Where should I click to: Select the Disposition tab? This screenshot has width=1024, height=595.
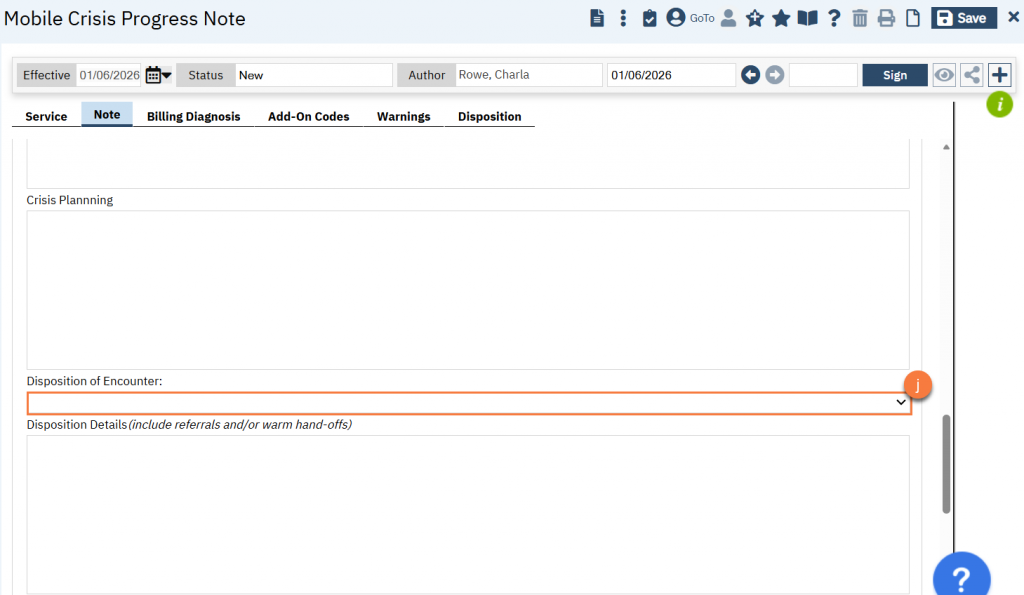coord(489,116)
